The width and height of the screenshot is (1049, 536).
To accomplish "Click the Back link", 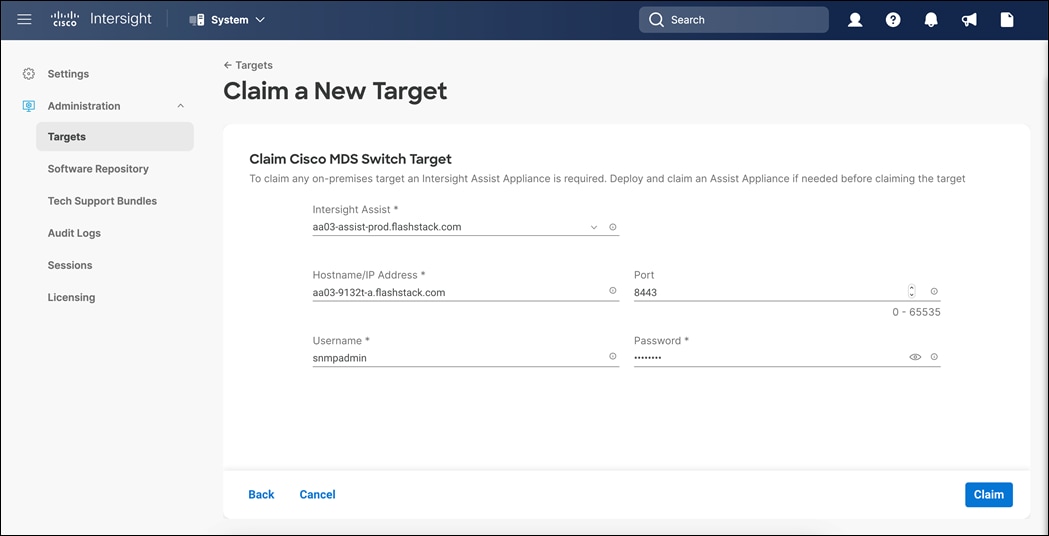I will pos(261,494).
